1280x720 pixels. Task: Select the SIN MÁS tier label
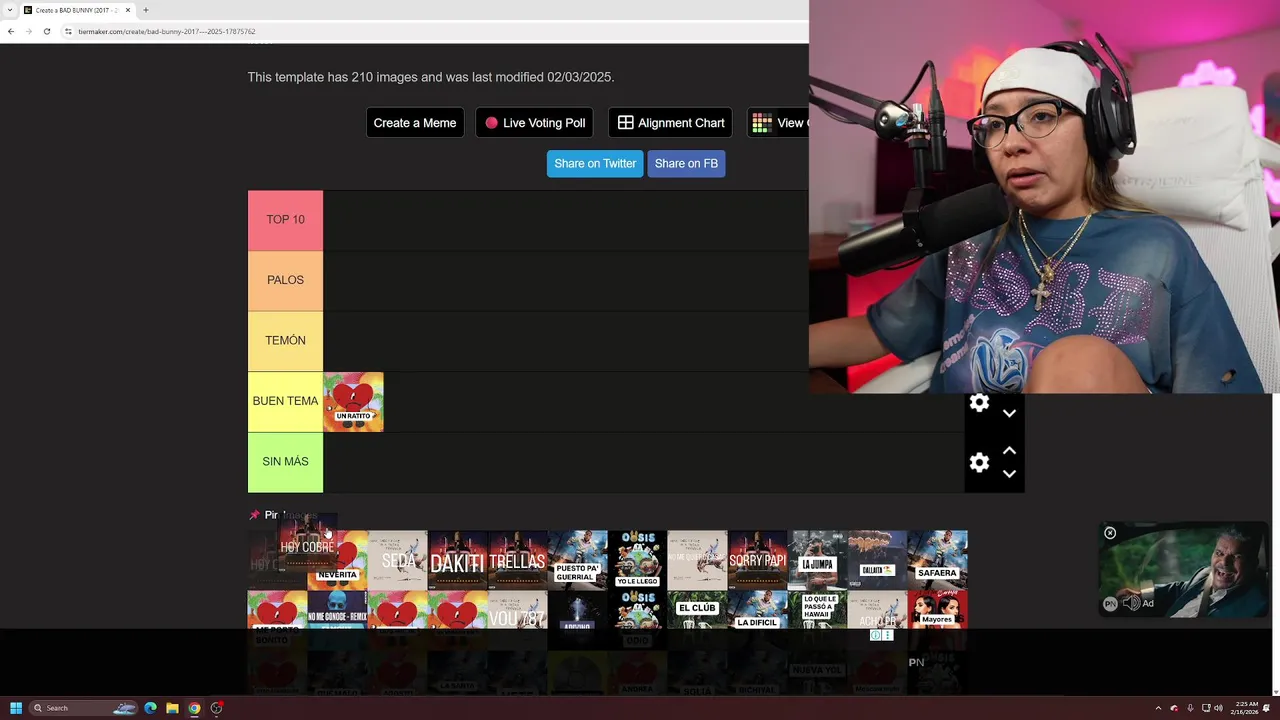coord(285,462)
